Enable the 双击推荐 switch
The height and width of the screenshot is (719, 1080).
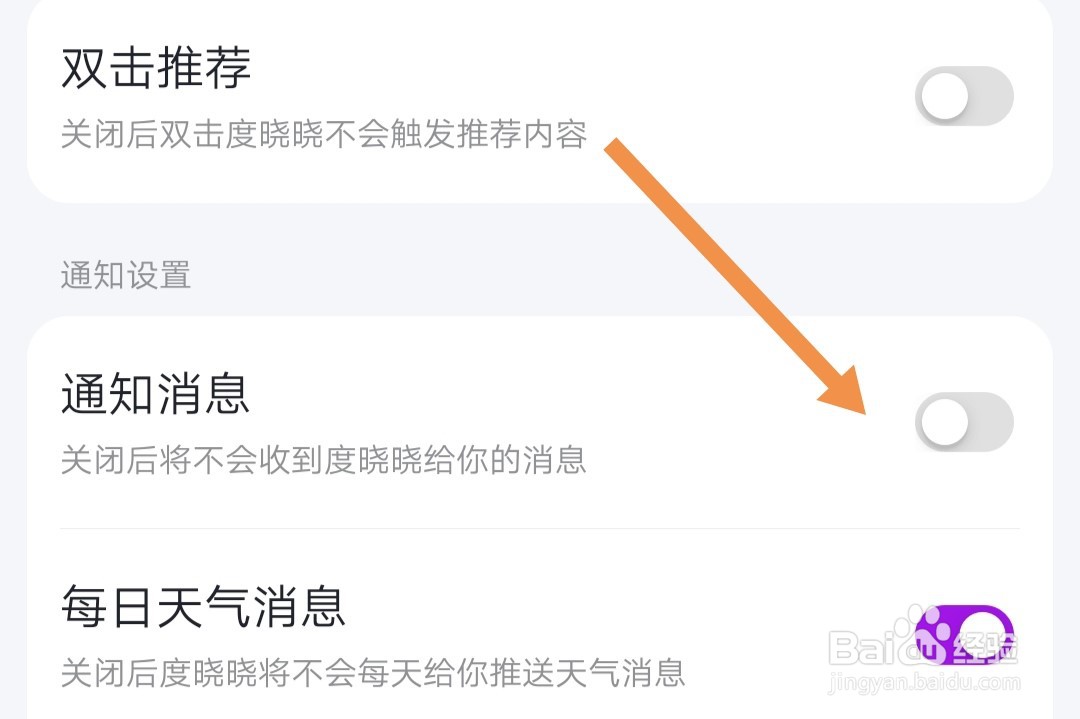pyautogui.click(x=964, y=96)
